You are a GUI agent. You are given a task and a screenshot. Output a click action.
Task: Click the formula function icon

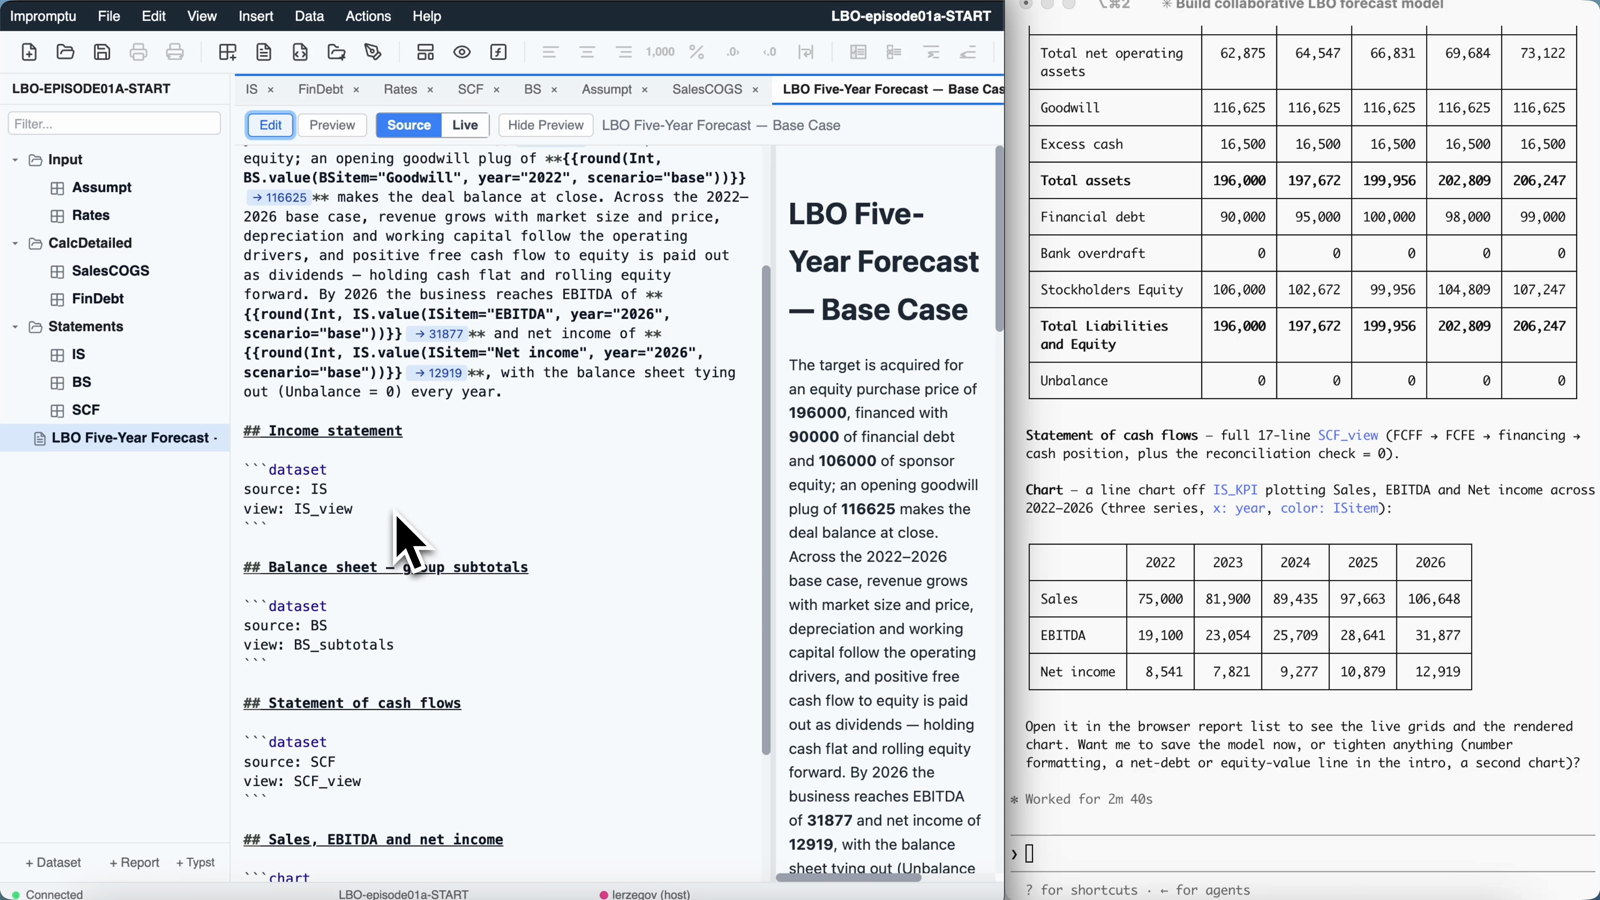pos(498,52)
